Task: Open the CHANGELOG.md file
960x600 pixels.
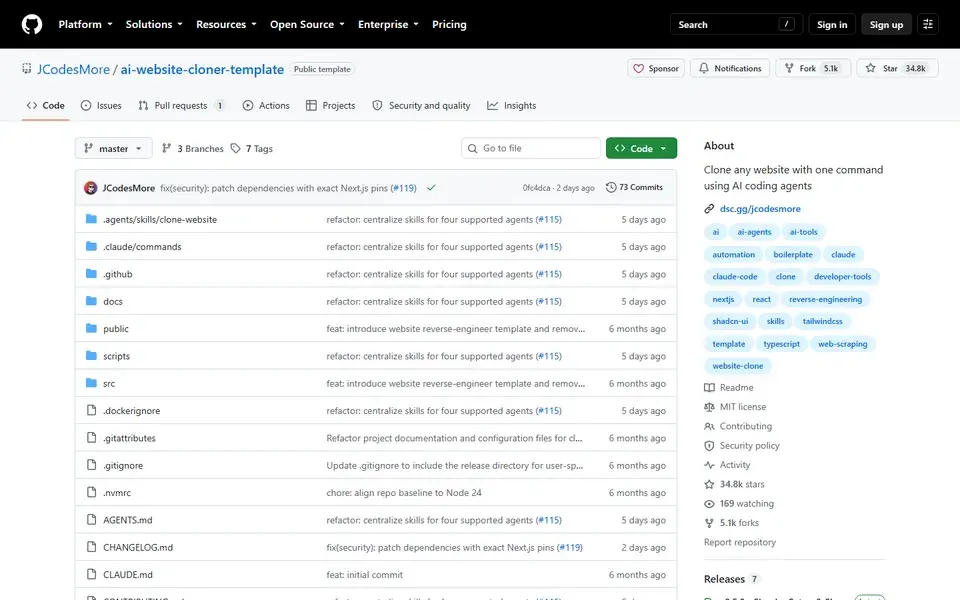Action: [138, 547]
